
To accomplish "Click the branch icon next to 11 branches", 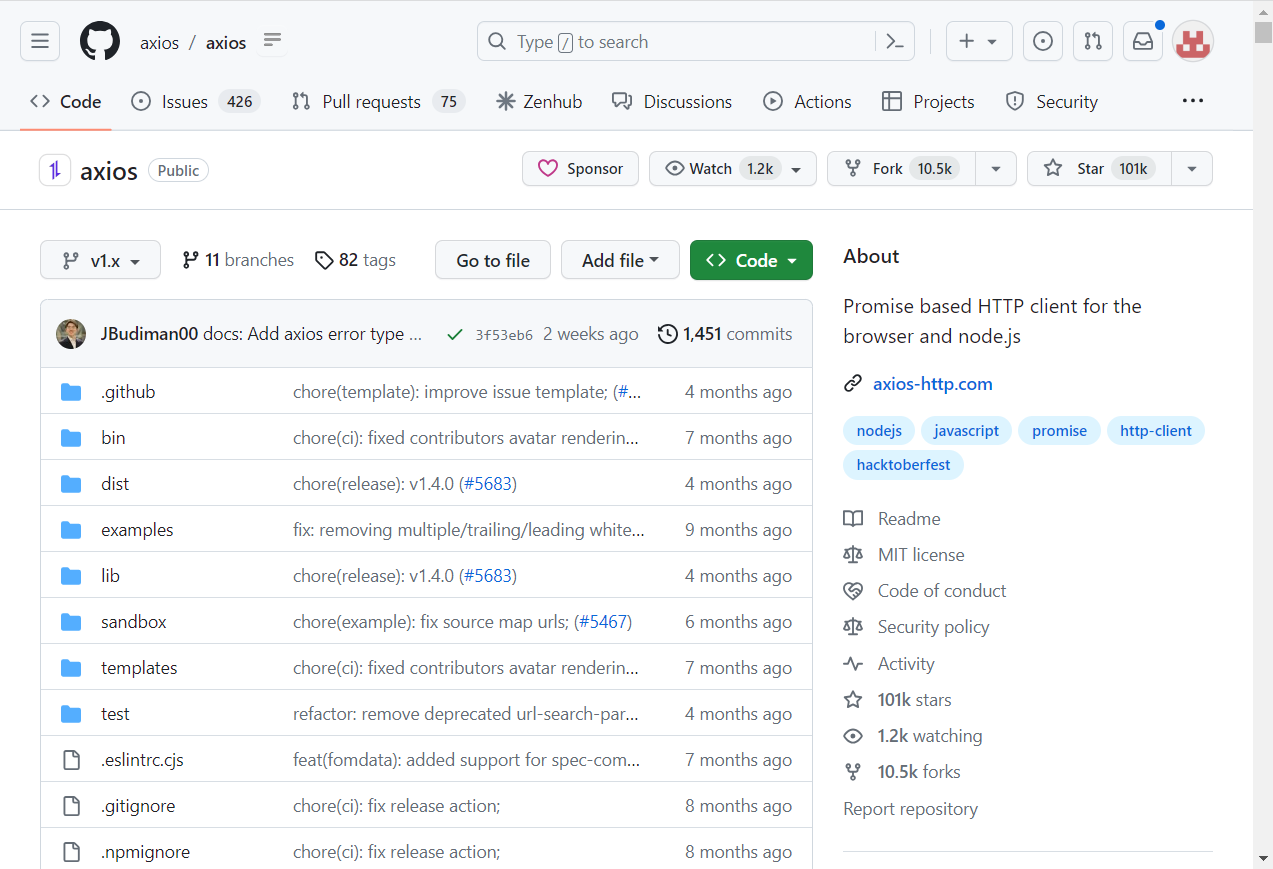I will [190, 260].
